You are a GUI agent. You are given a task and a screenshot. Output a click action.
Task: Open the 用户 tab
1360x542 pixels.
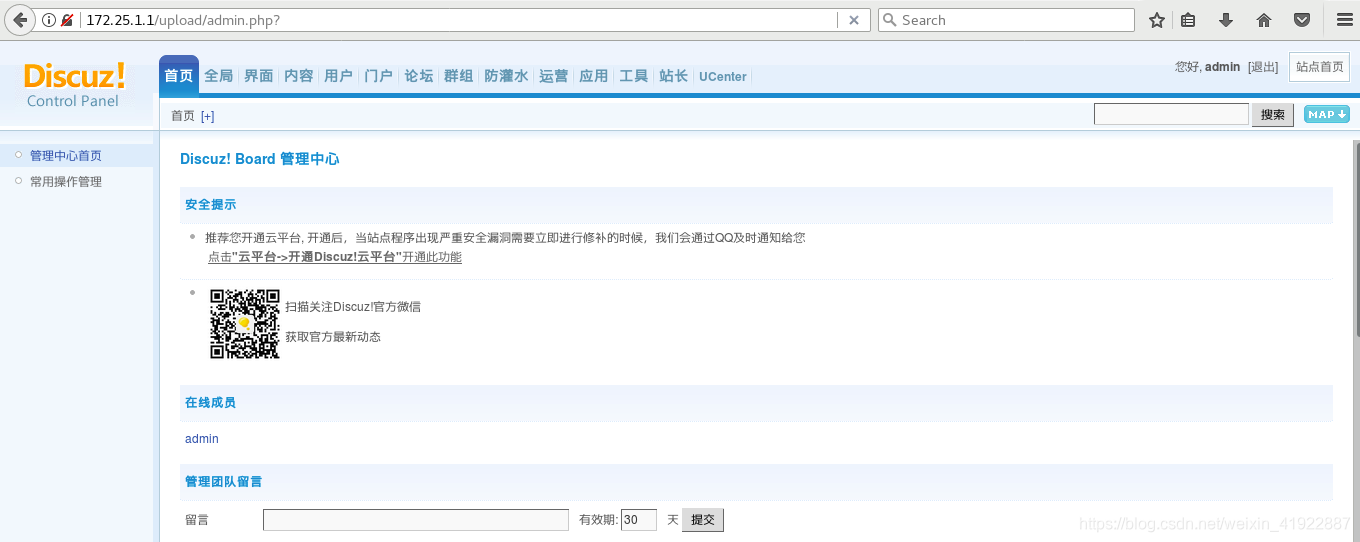338,76
